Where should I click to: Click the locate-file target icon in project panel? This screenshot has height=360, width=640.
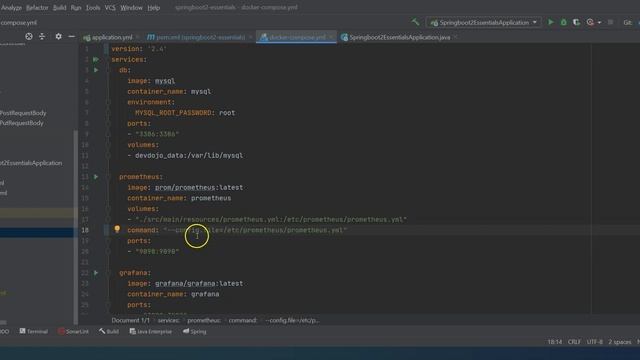click(29, 36)
